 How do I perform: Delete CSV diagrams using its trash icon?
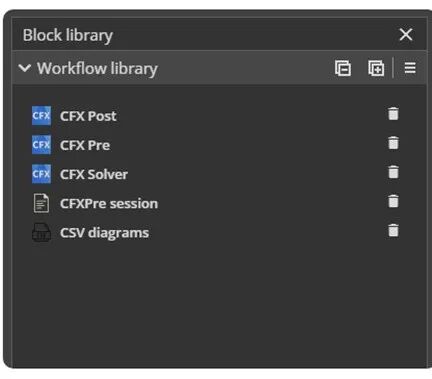[393, 230]
